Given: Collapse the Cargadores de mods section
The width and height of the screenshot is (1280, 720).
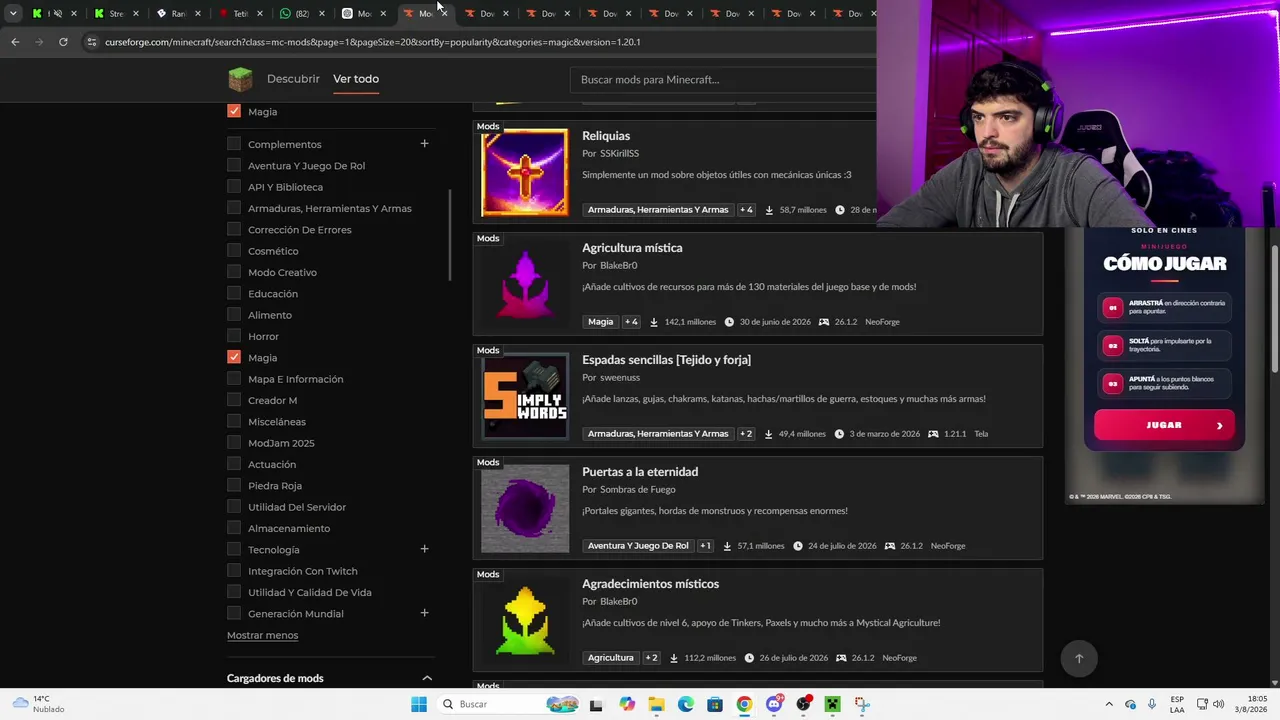Looking at the screenshot, I should coord(427,678).
